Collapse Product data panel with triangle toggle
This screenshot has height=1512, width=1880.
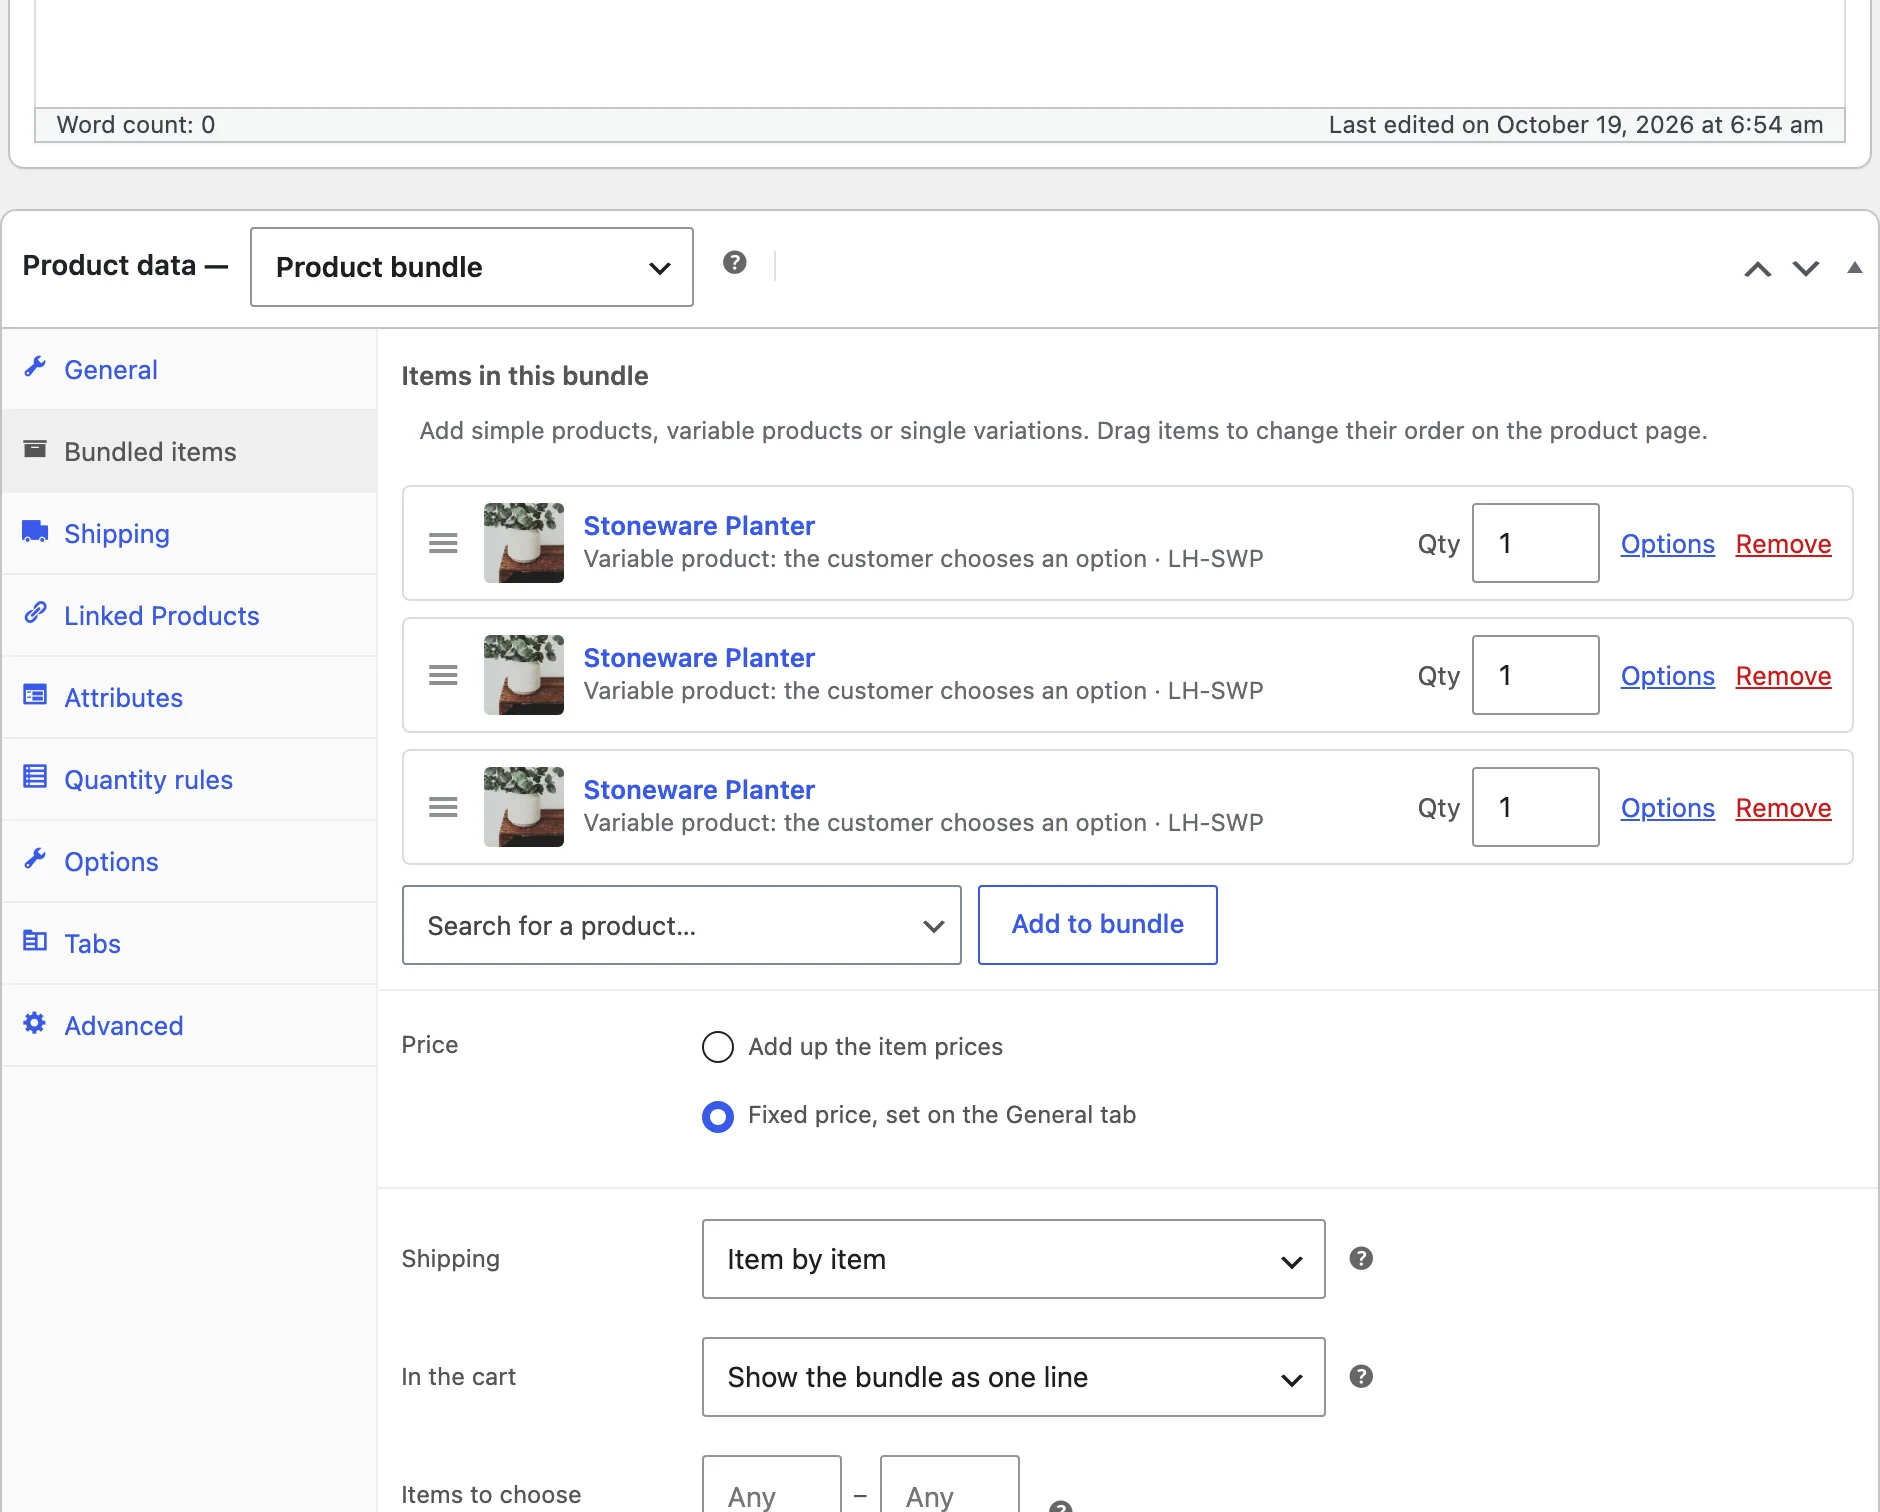(x=1855, y=268)
